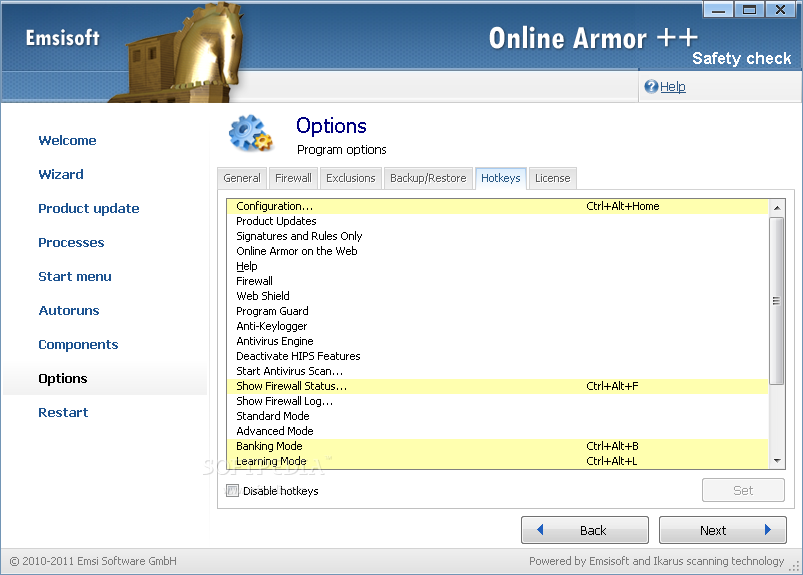Select the Standard Mode row
The height and width of the screenshot is (575, 803).
point(497,416)
